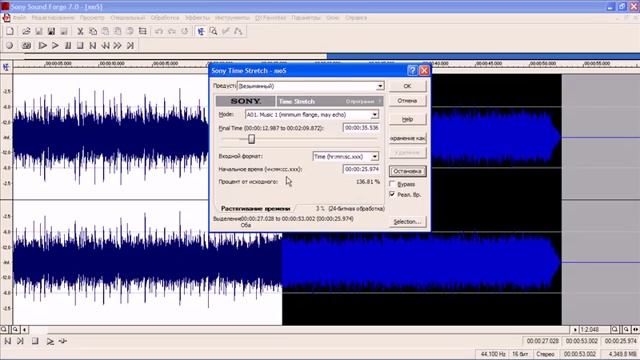
Task: Enable the Bypass checkbox
Action: point(392,184)
